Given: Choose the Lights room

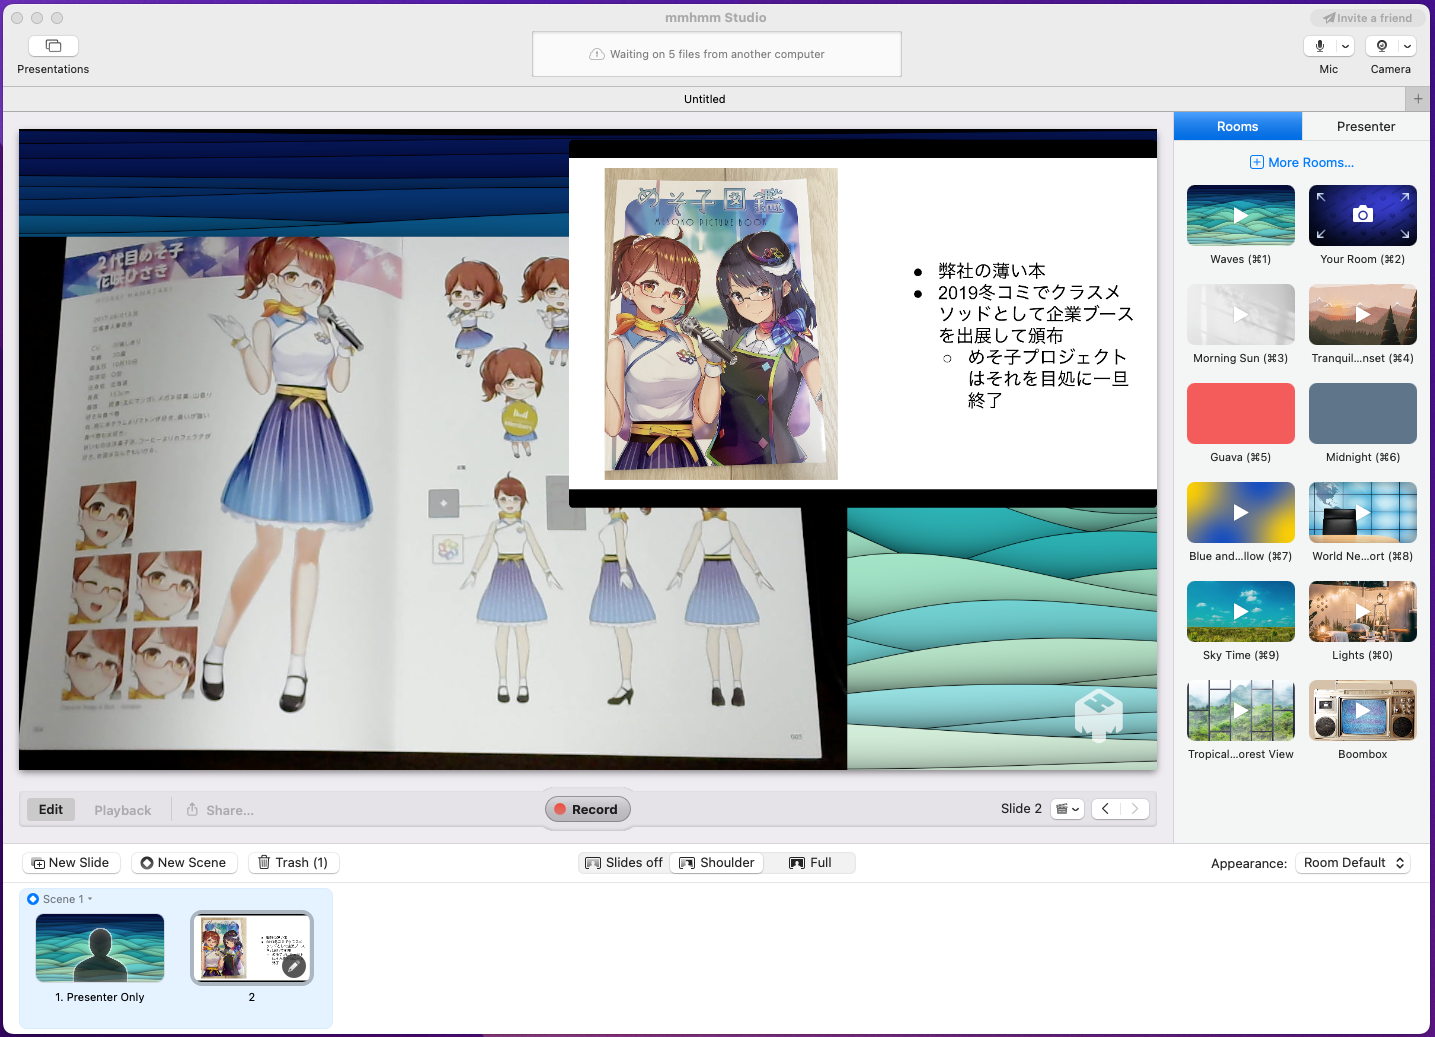Looking at the screenshot, I should pyautogui.click(x=1363, y=611).
